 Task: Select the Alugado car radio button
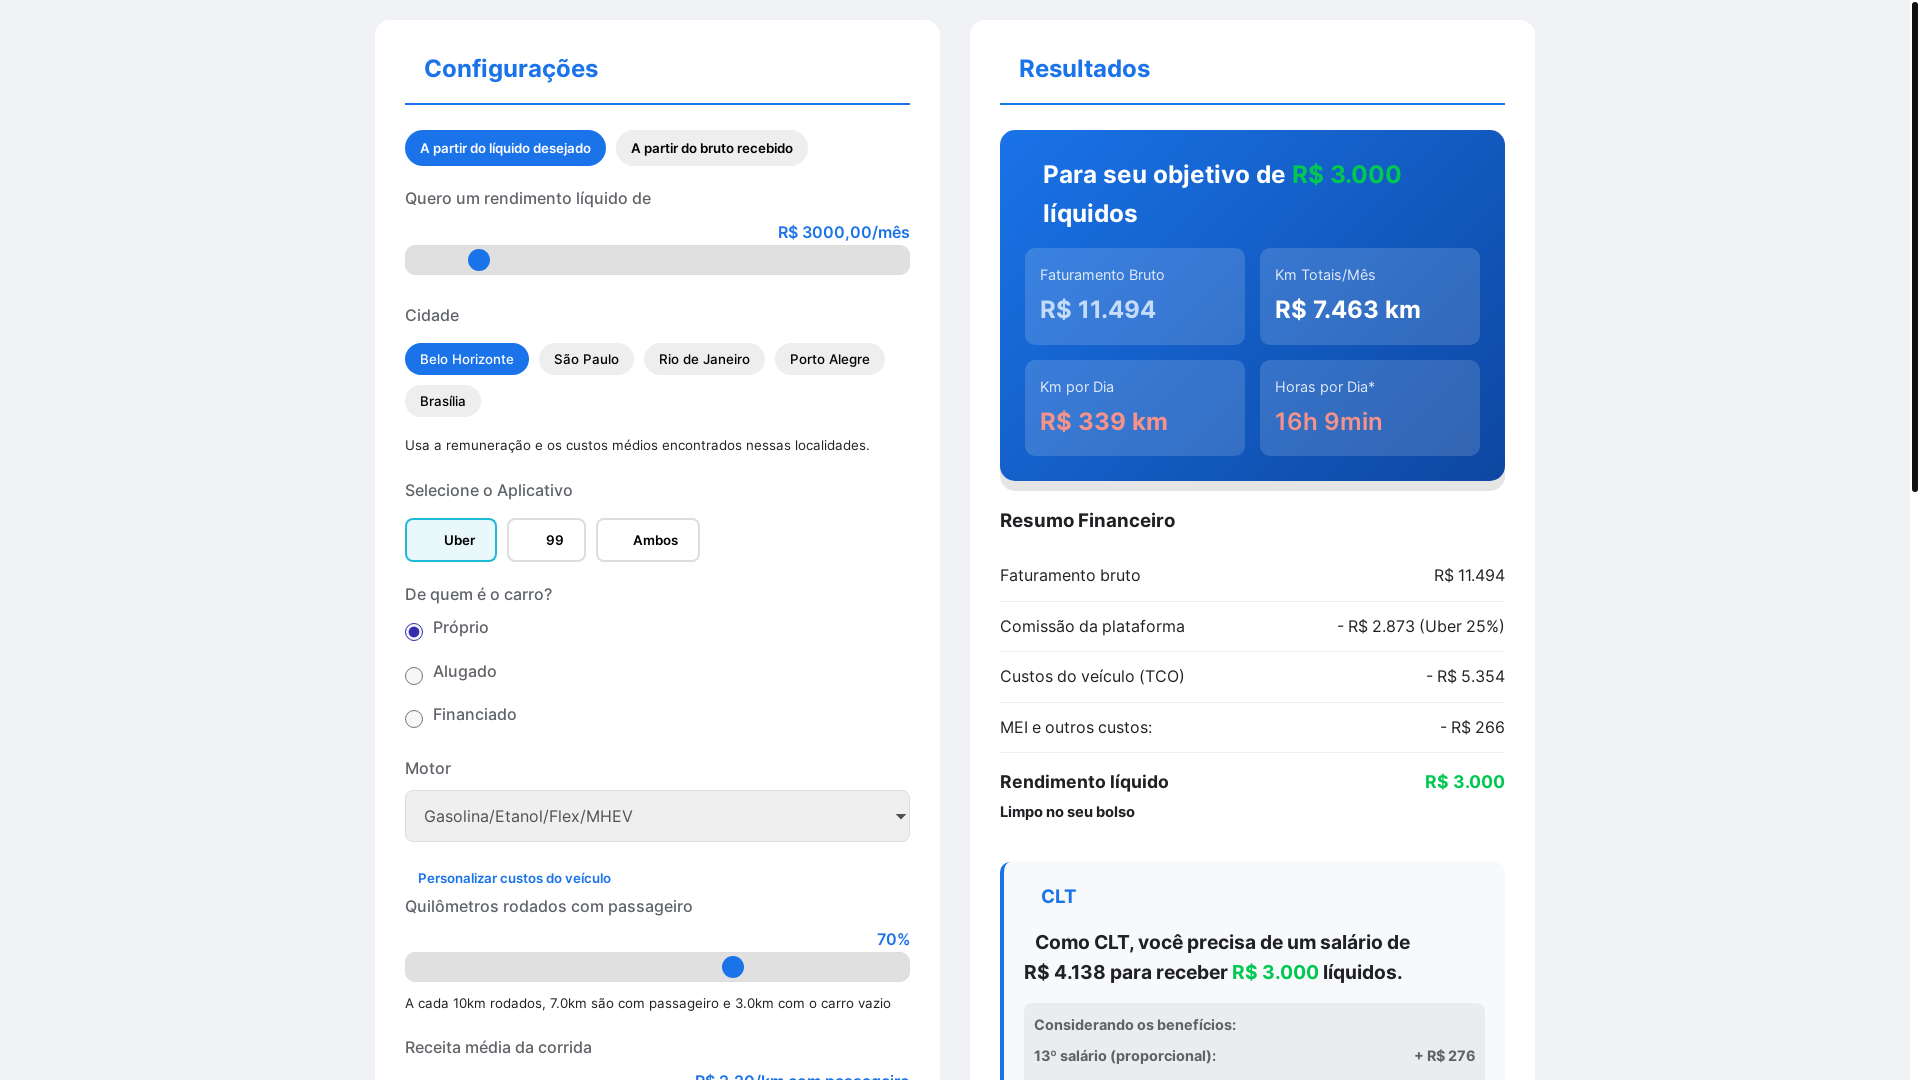tap(414, 676)
